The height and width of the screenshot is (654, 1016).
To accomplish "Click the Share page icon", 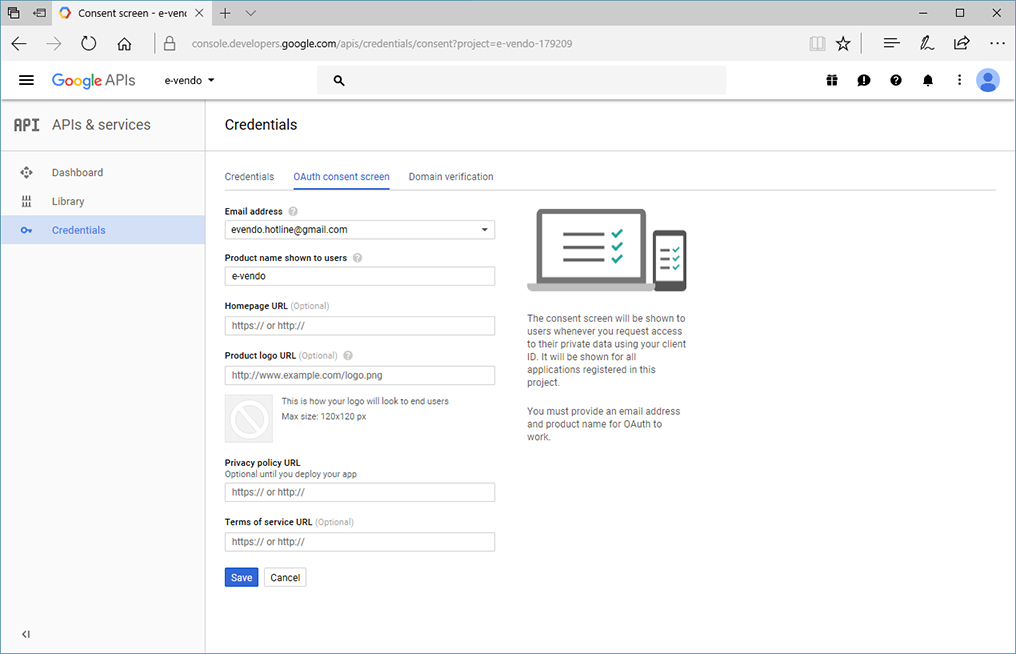I will click(x=962, y=43).
